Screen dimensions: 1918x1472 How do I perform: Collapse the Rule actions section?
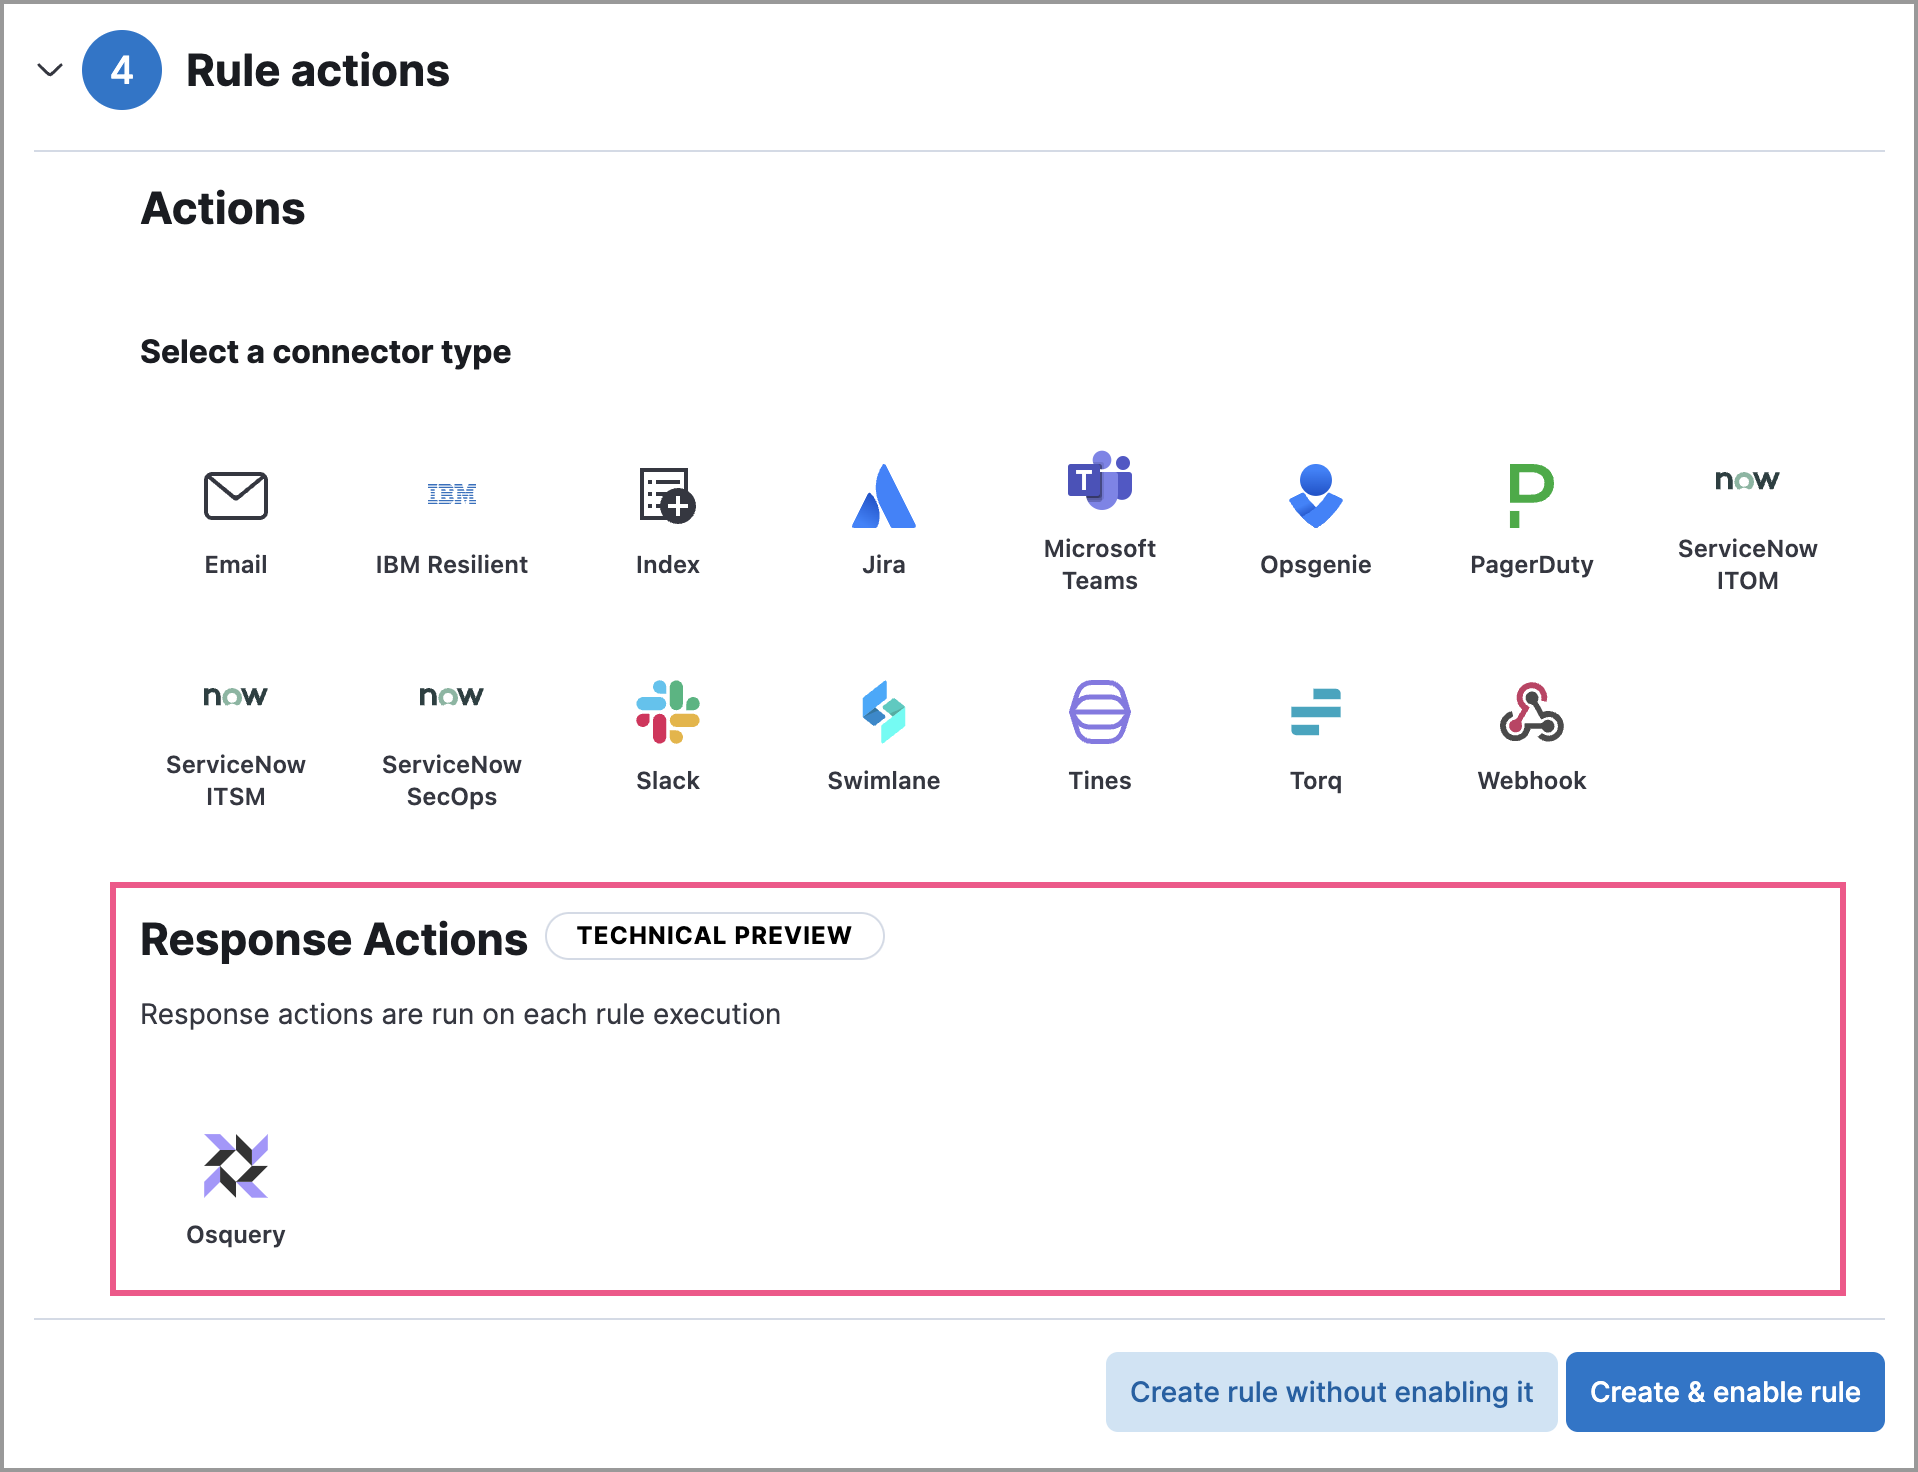tap(49, 70)
